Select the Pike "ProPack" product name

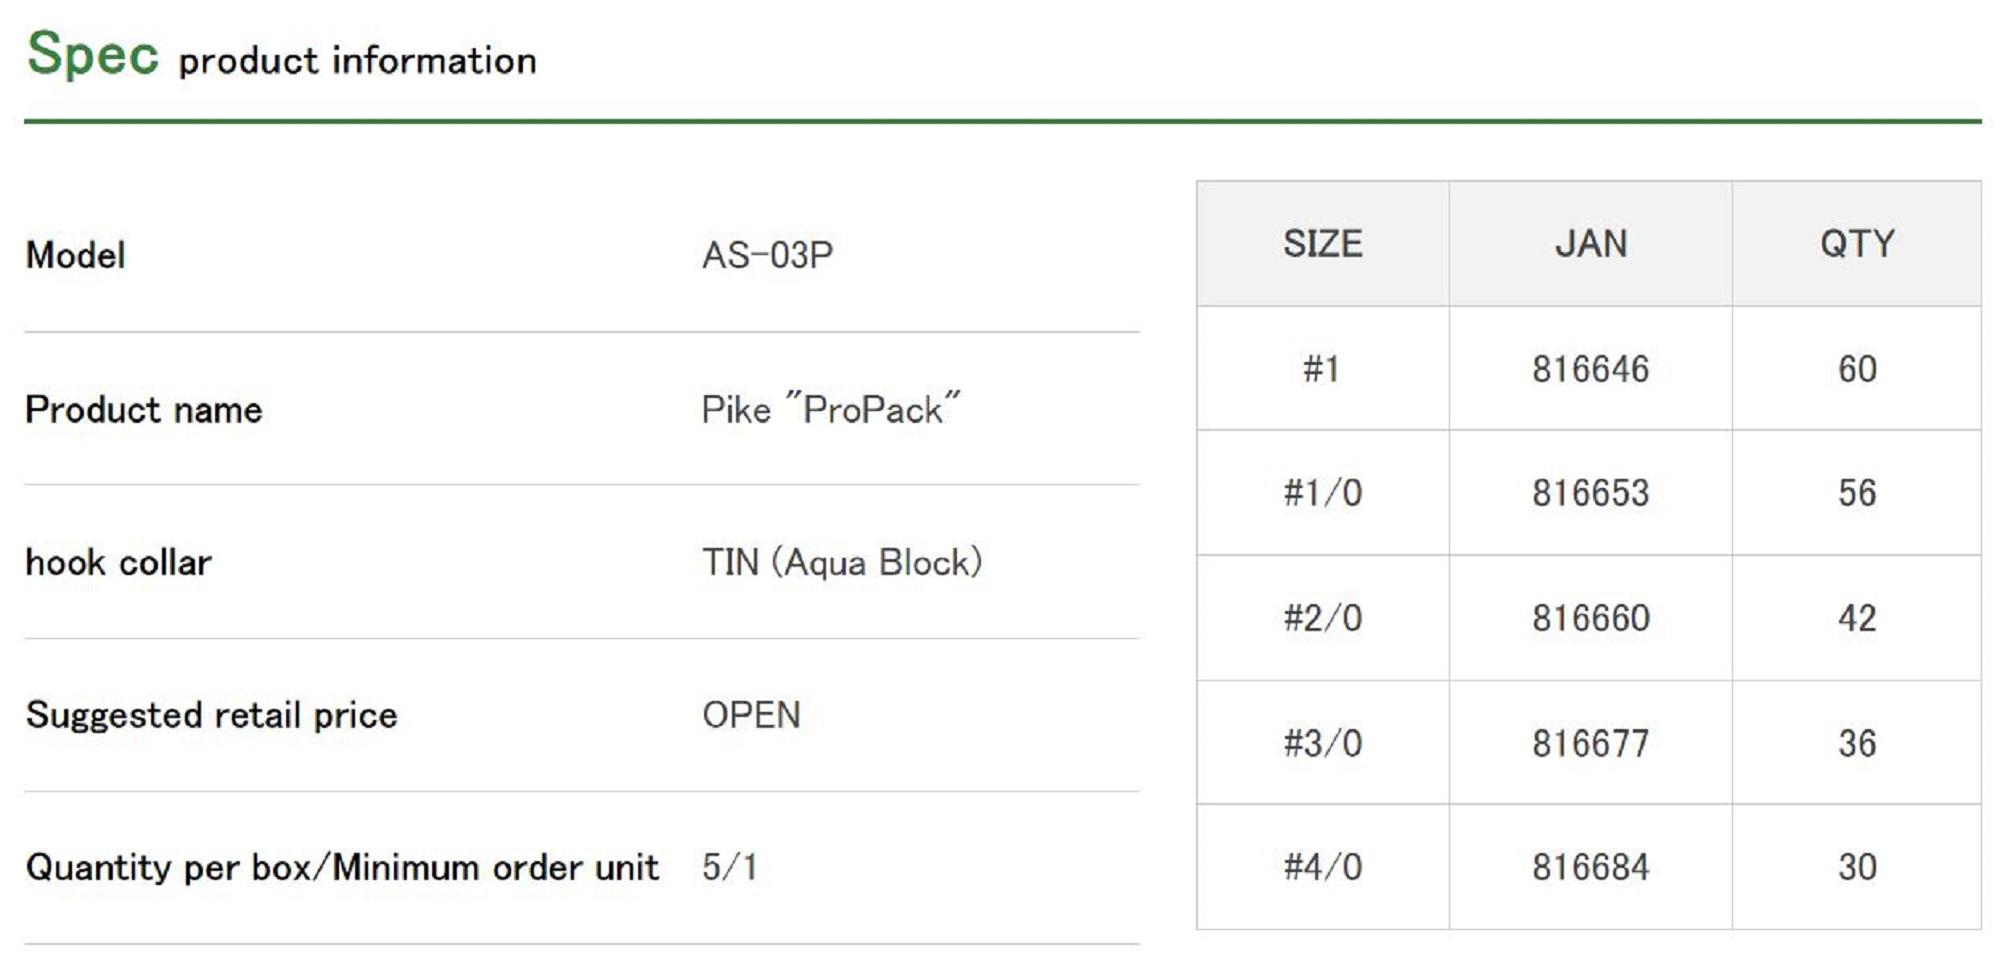click(830, 410)
